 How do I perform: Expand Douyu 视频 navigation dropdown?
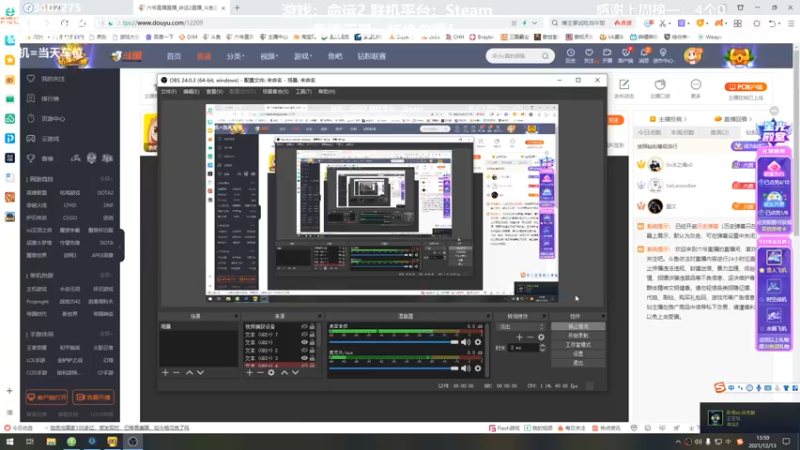coord(269,56)
